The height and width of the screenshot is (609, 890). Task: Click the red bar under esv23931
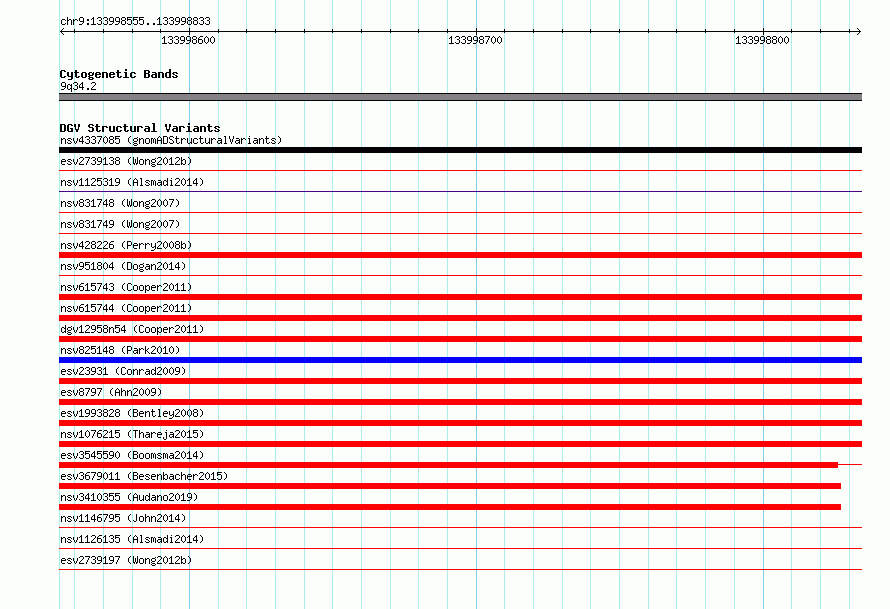pos(460,381)
